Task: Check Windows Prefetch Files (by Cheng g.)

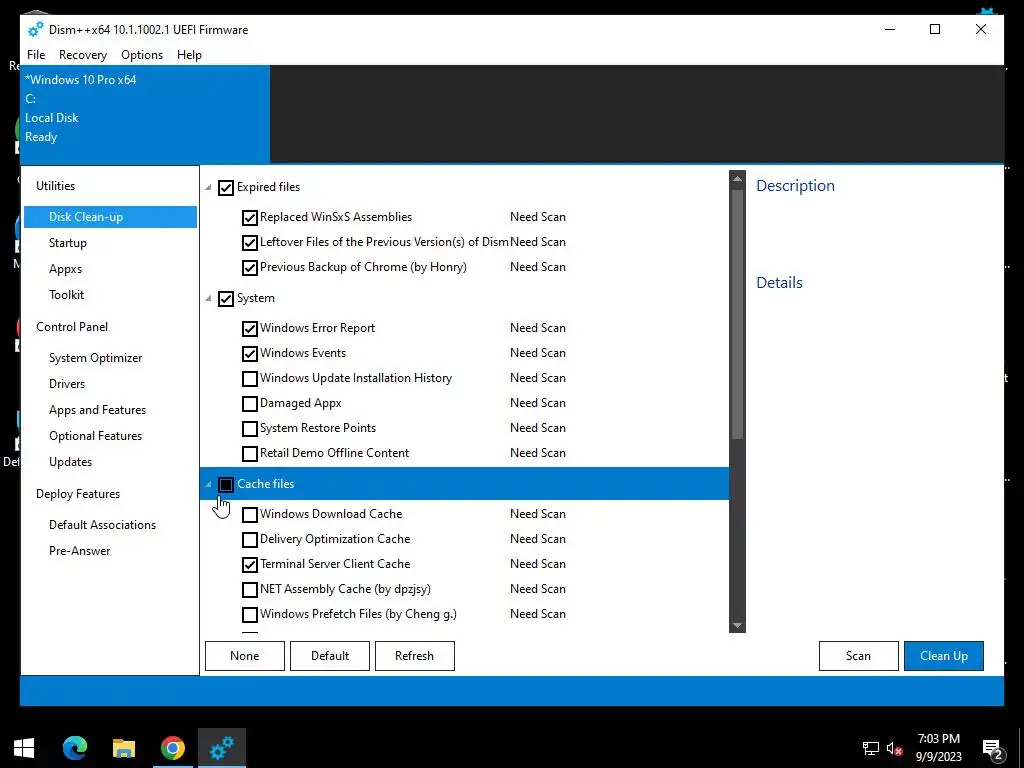Action: [x=249, y=615]
